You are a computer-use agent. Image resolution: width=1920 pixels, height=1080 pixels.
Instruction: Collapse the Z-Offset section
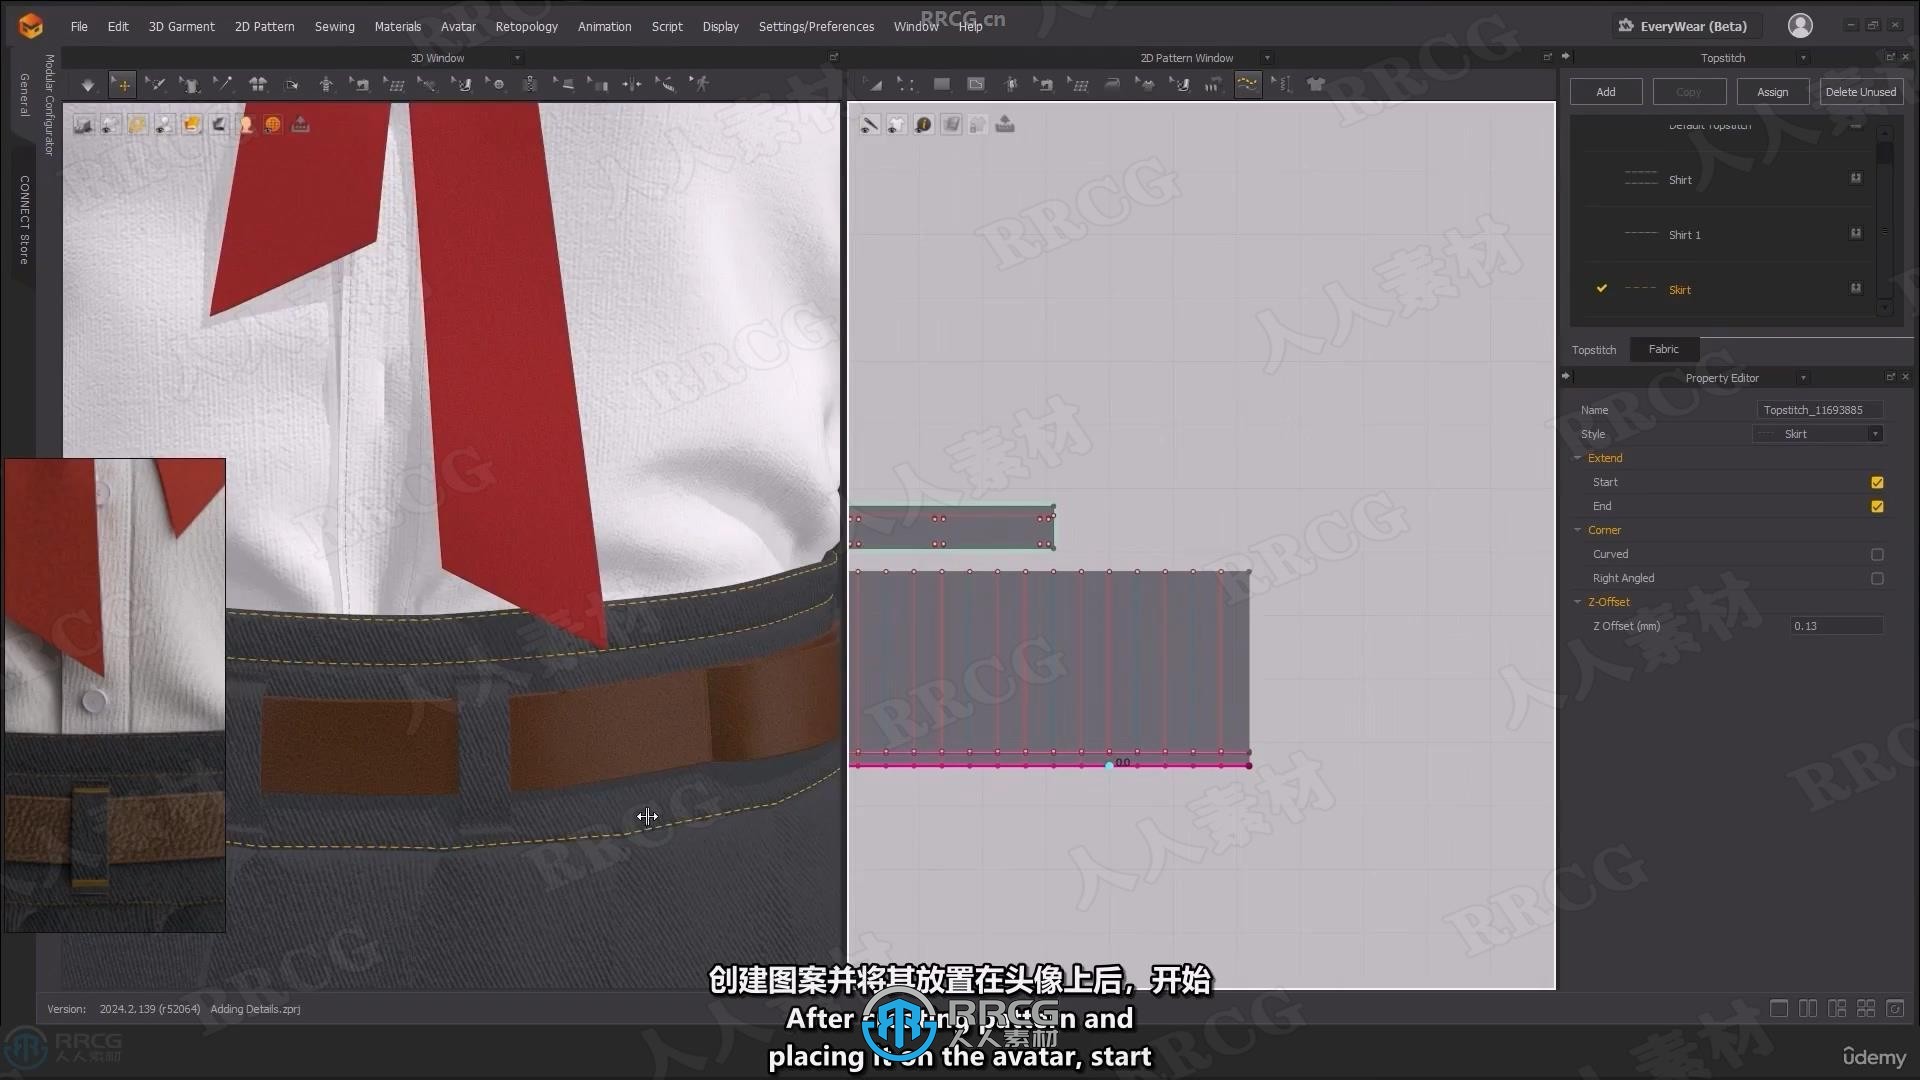click(x=1578, y=602)
